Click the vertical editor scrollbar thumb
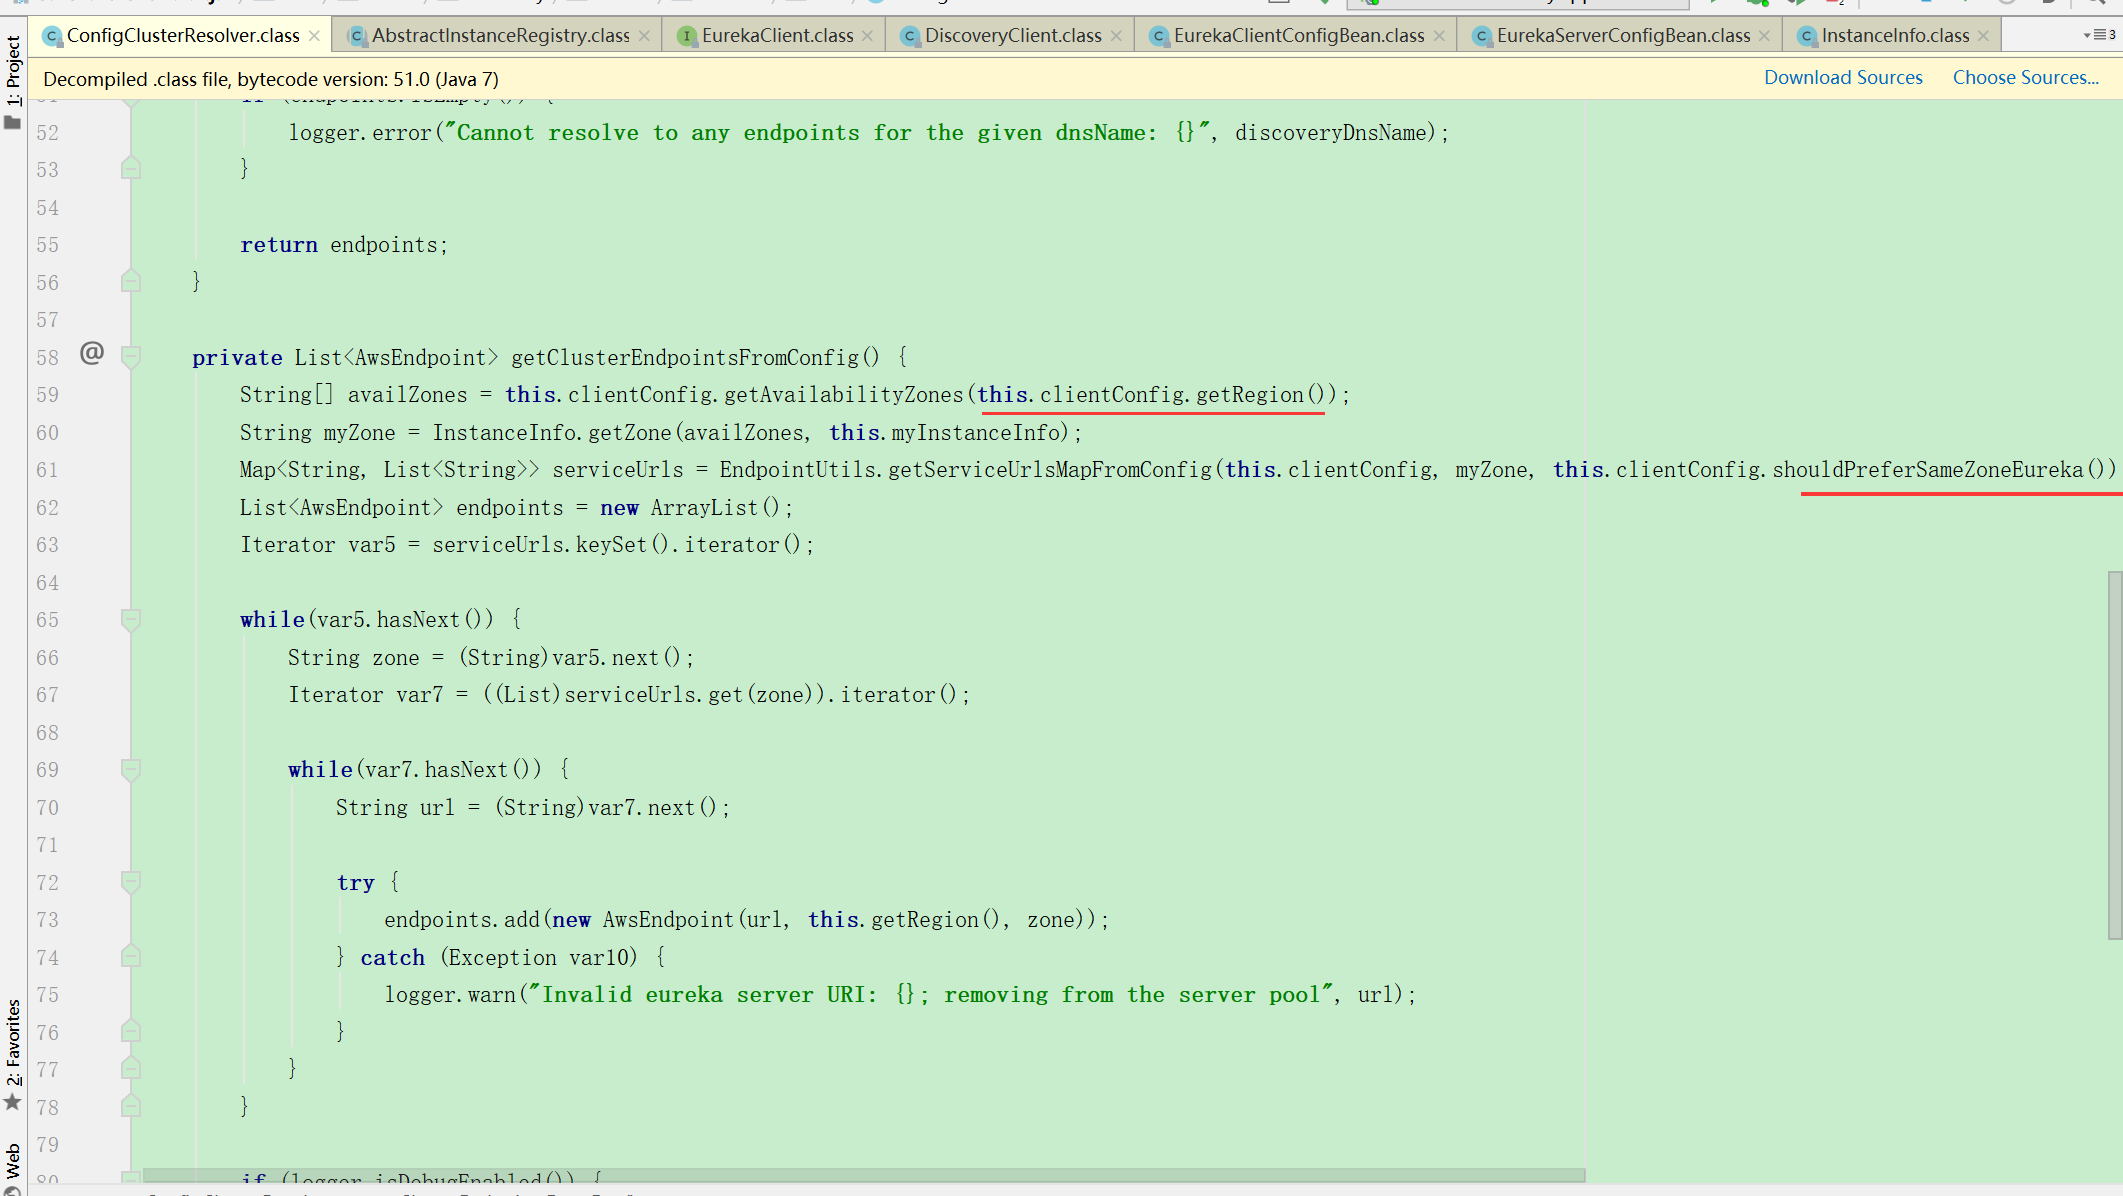 click(2114, 755)
